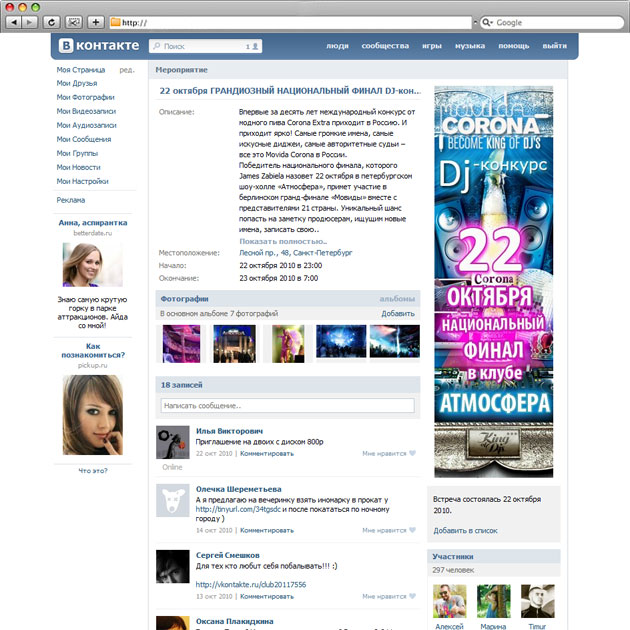Open Сергей Смешков's profile name link
This screenshot has height=630, width=630.
point(227,555)
